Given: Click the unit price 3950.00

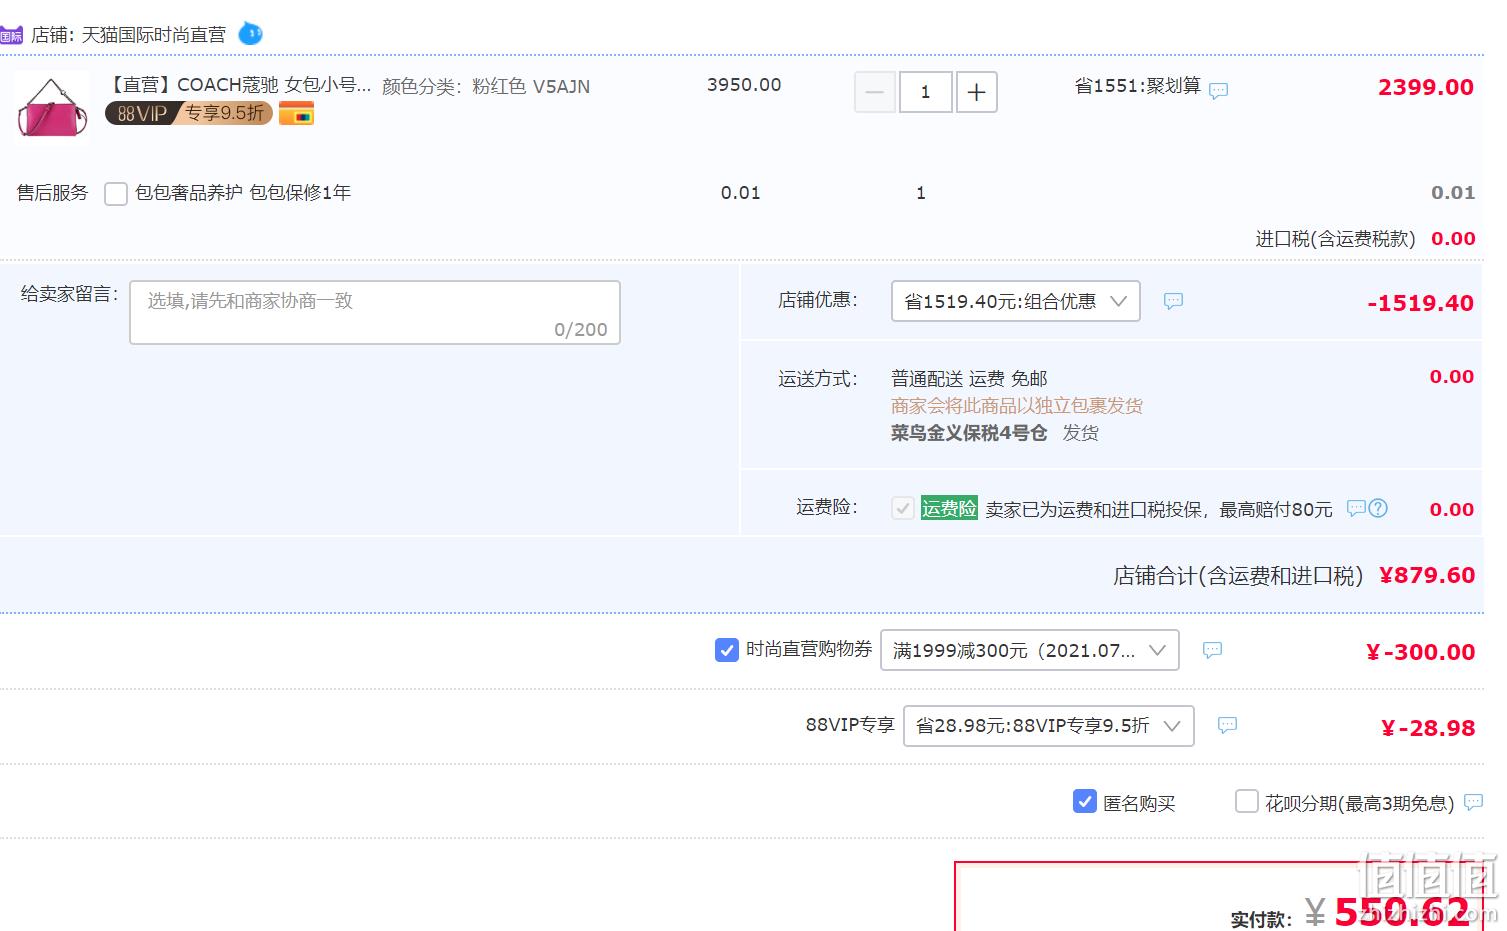Looking at the screenshot, I should click(744, 85).
